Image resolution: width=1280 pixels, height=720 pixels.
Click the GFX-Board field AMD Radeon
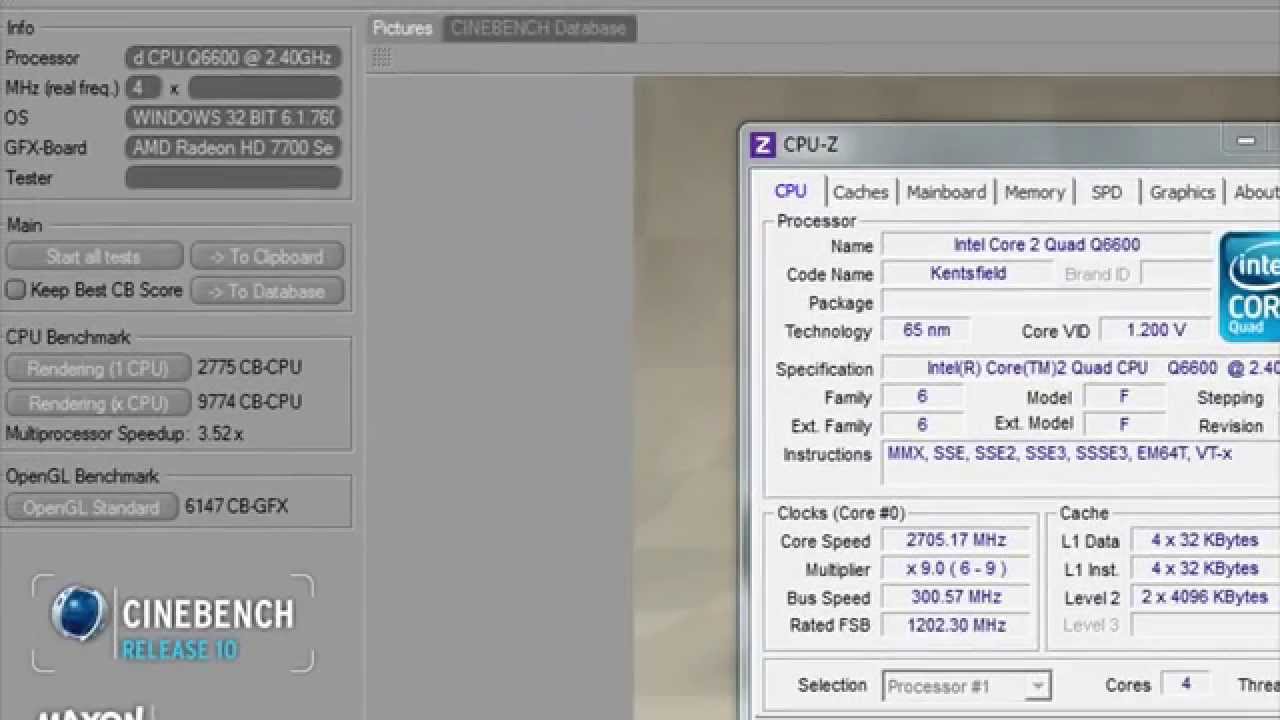tap(233, 148)
